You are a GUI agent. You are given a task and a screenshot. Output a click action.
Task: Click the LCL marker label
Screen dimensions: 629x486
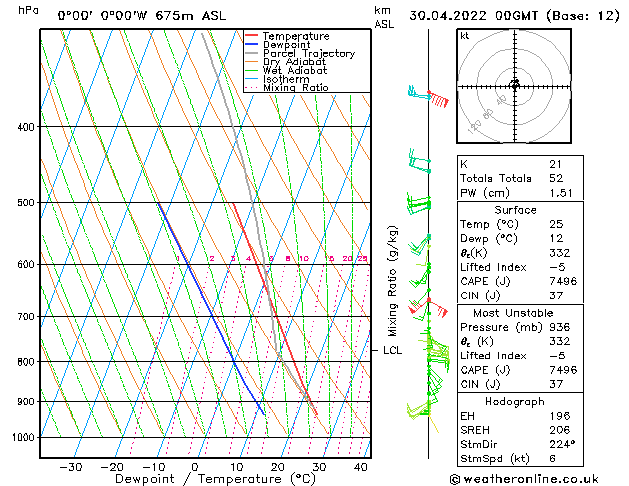[x=392, y=351]
